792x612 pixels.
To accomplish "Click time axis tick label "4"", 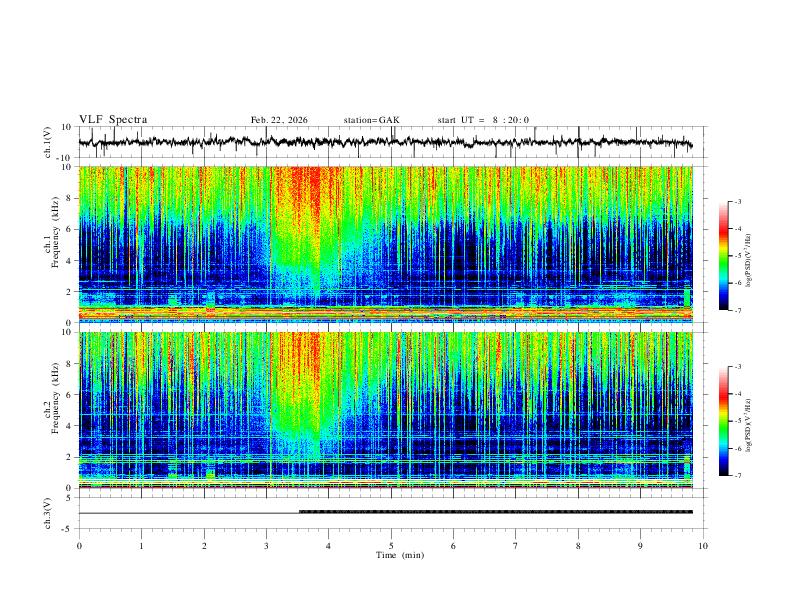I will (x=329, y=546).
